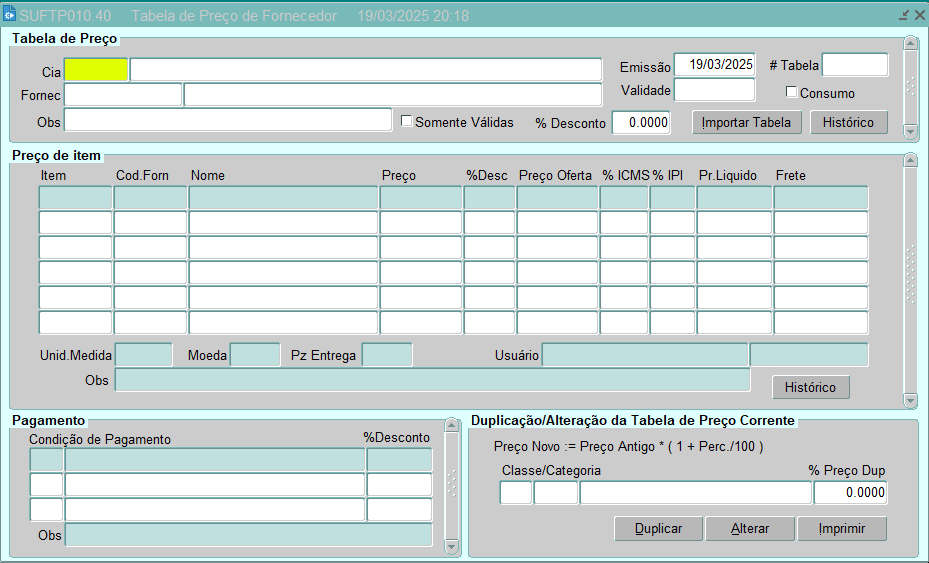This screenshot has height=563, width=929.
Task: Tick the Consumo checkbox
Action: point(792,93)
